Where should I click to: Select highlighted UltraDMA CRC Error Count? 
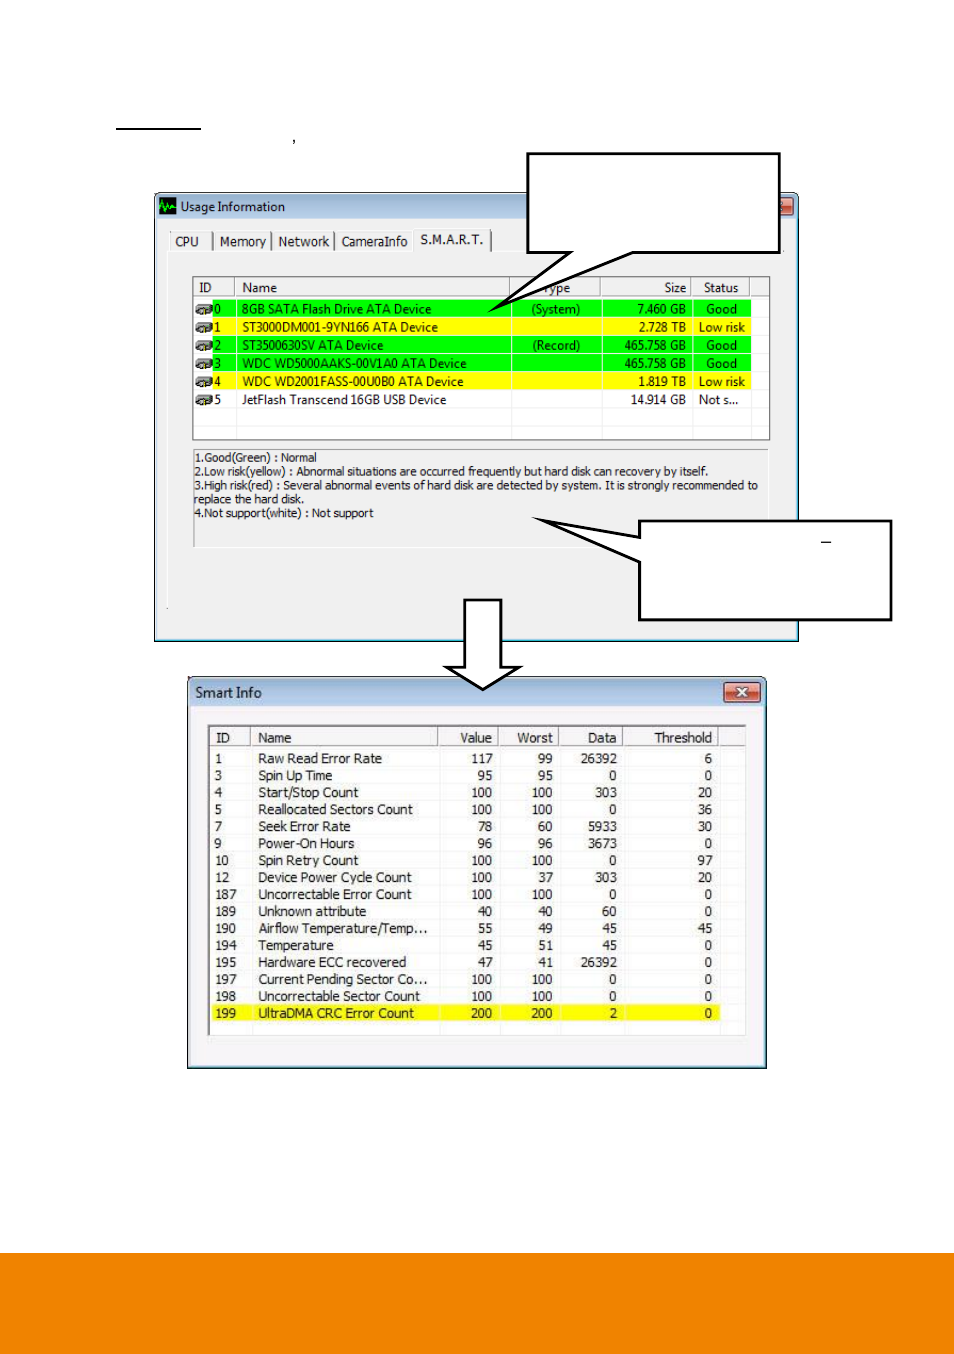tap(464, 1013)
